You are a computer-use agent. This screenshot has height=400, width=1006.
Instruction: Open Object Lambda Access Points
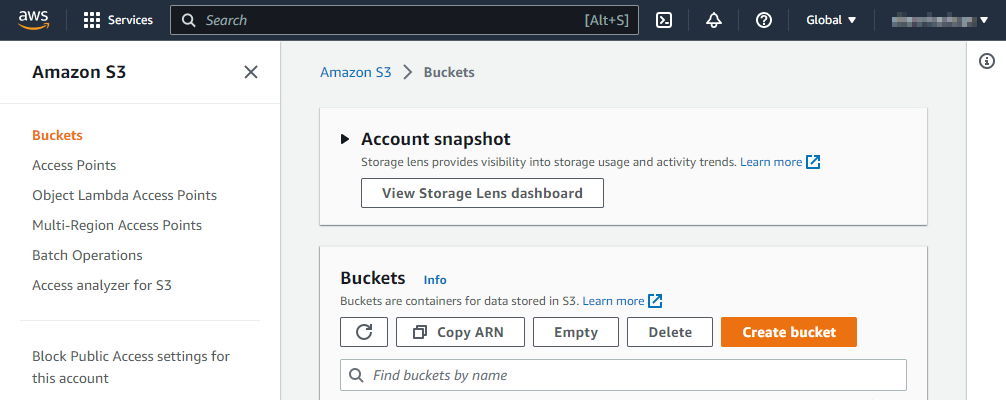click(x=124, y=195)
